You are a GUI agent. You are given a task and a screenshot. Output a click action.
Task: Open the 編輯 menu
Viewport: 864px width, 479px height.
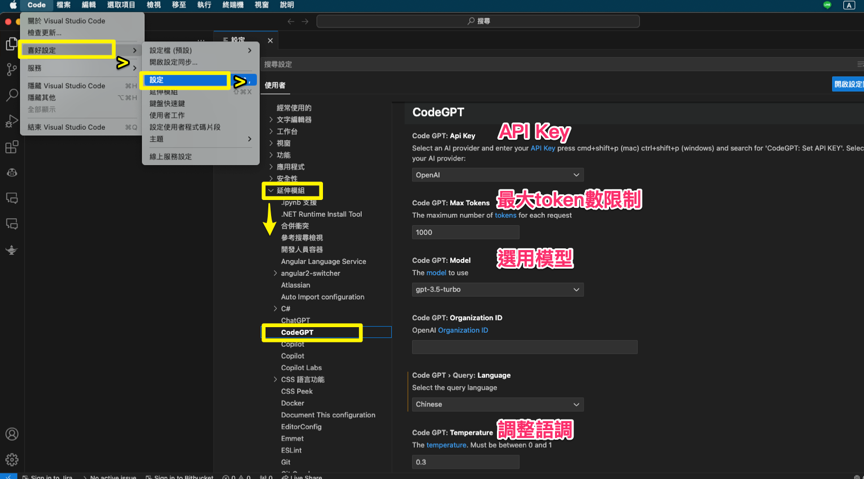[89, 5]
